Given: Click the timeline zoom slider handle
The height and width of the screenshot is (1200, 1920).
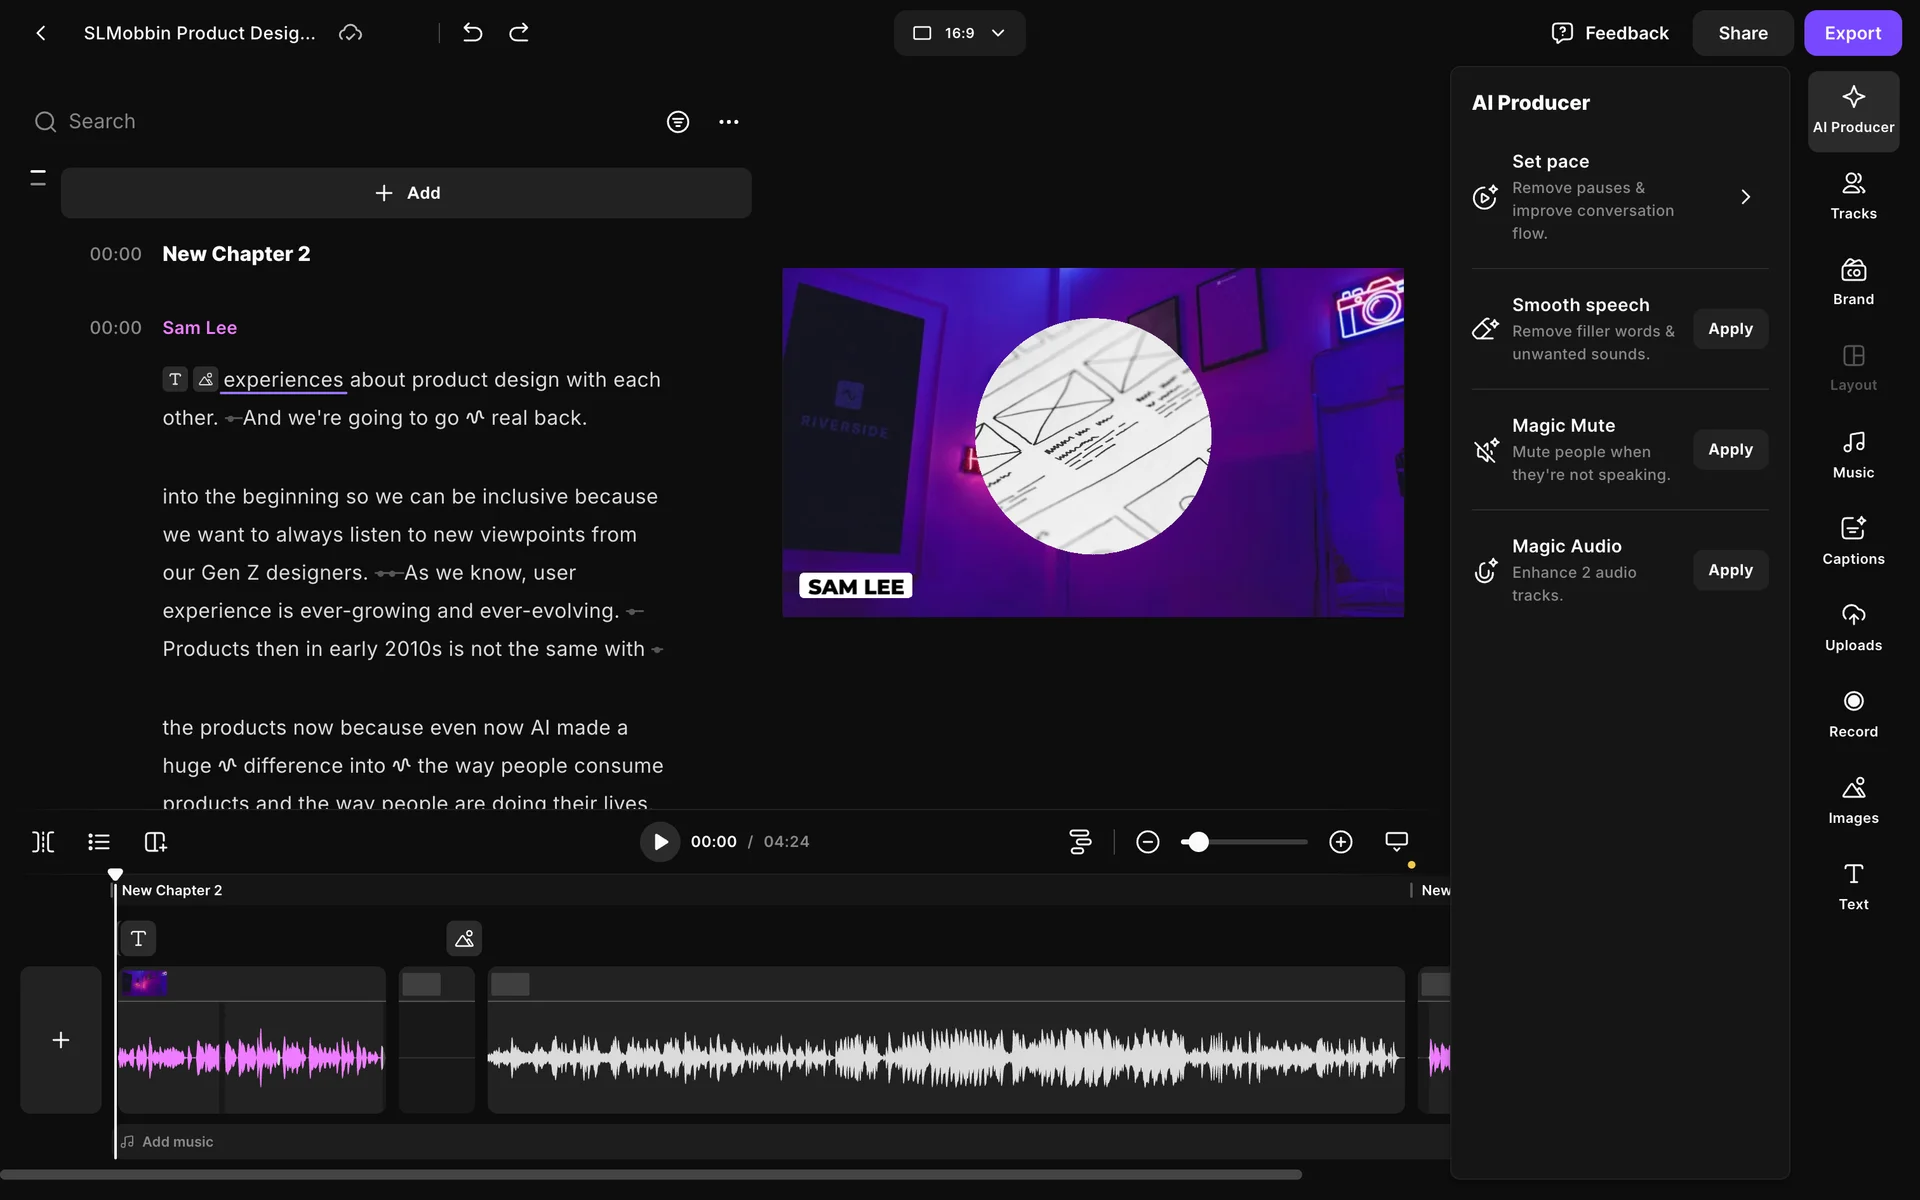Looking at the screenshot, I should 1198,842.
